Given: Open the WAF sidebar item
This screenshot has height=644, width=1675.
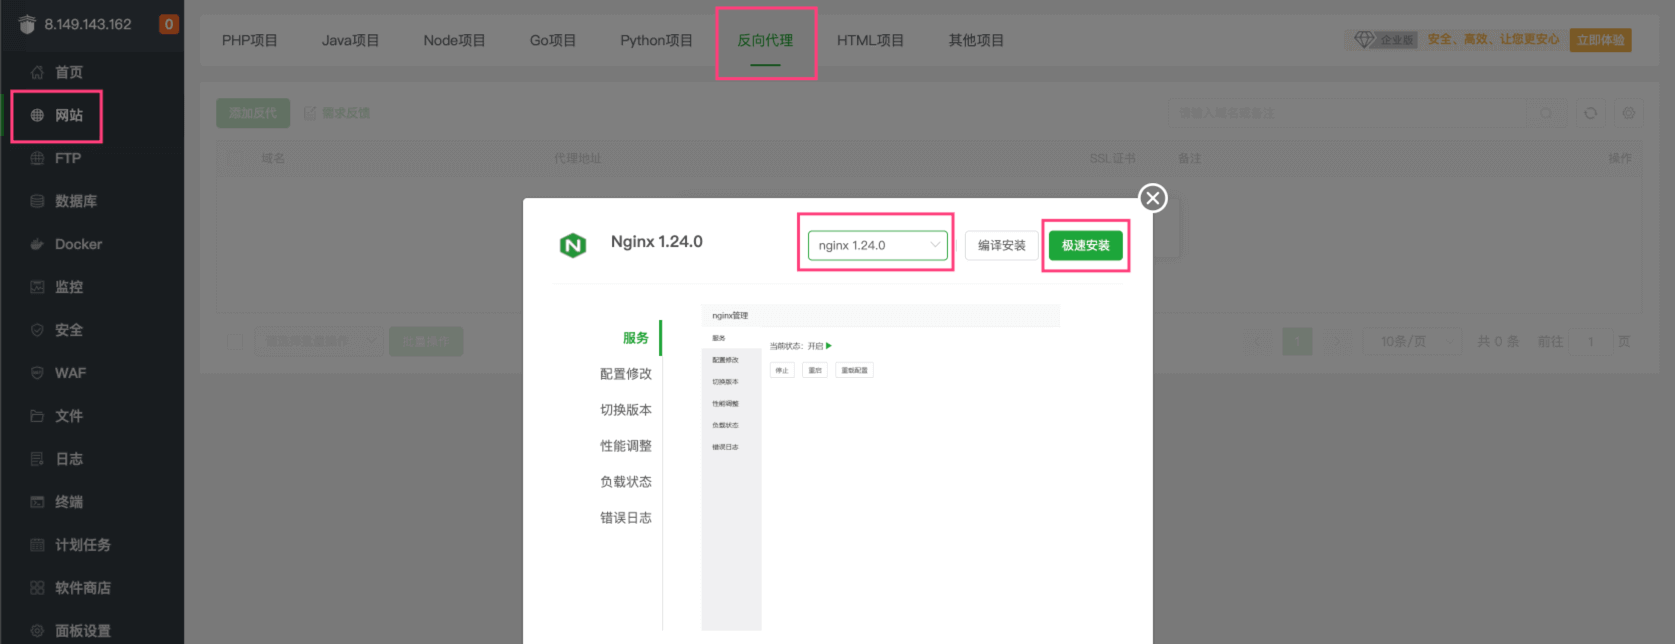Looking at the screenshot, I should (x=70, y=373).
